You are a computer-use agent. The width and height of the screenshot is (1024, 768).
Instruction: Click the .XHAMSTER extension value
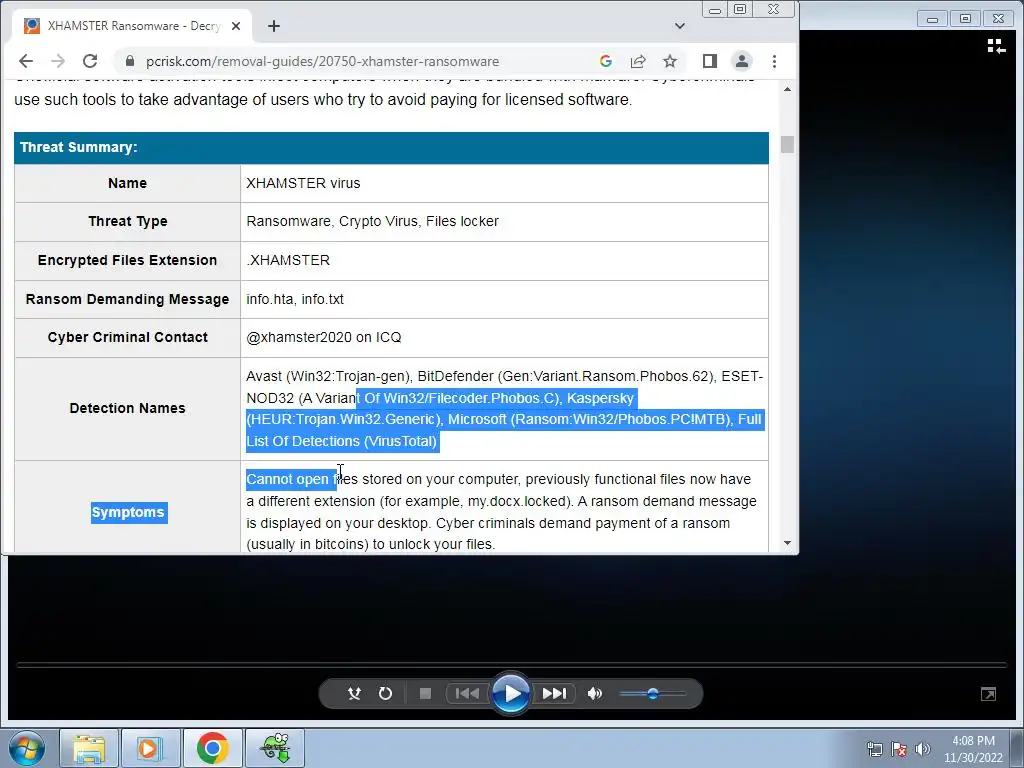(288, 261)
